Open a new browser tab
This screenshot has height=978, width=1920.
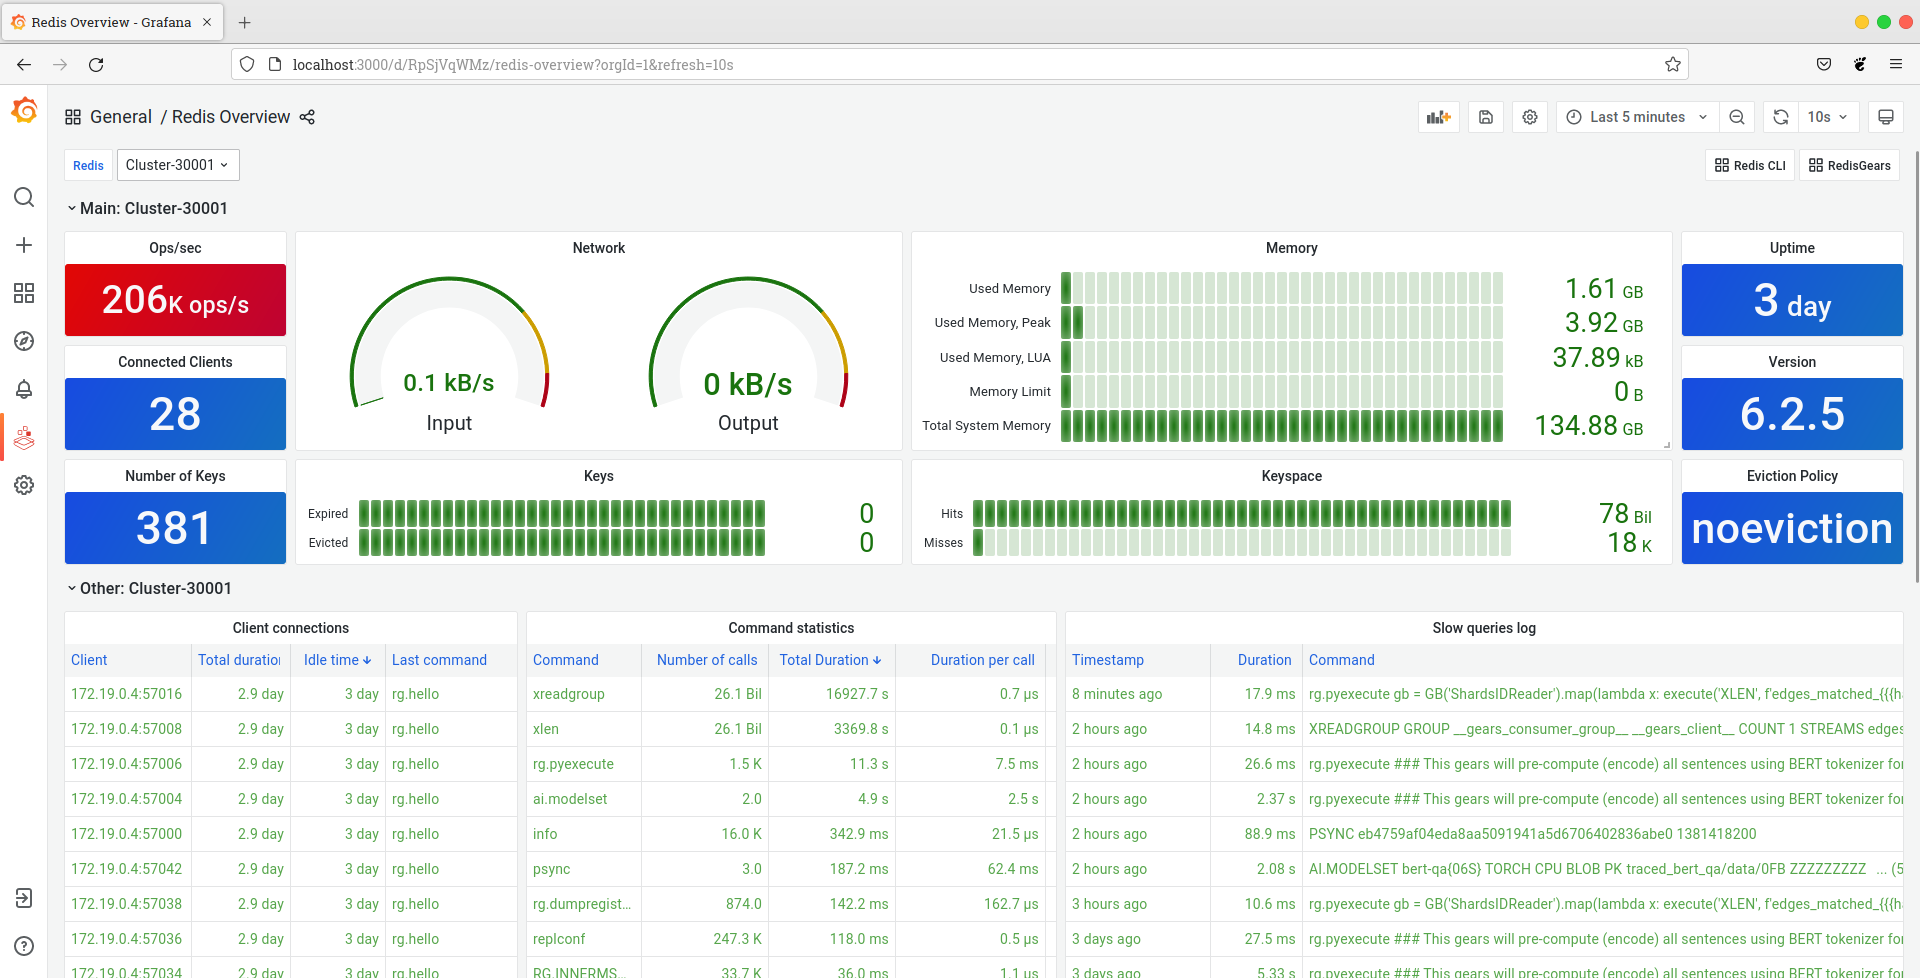(x=244, y=22)
